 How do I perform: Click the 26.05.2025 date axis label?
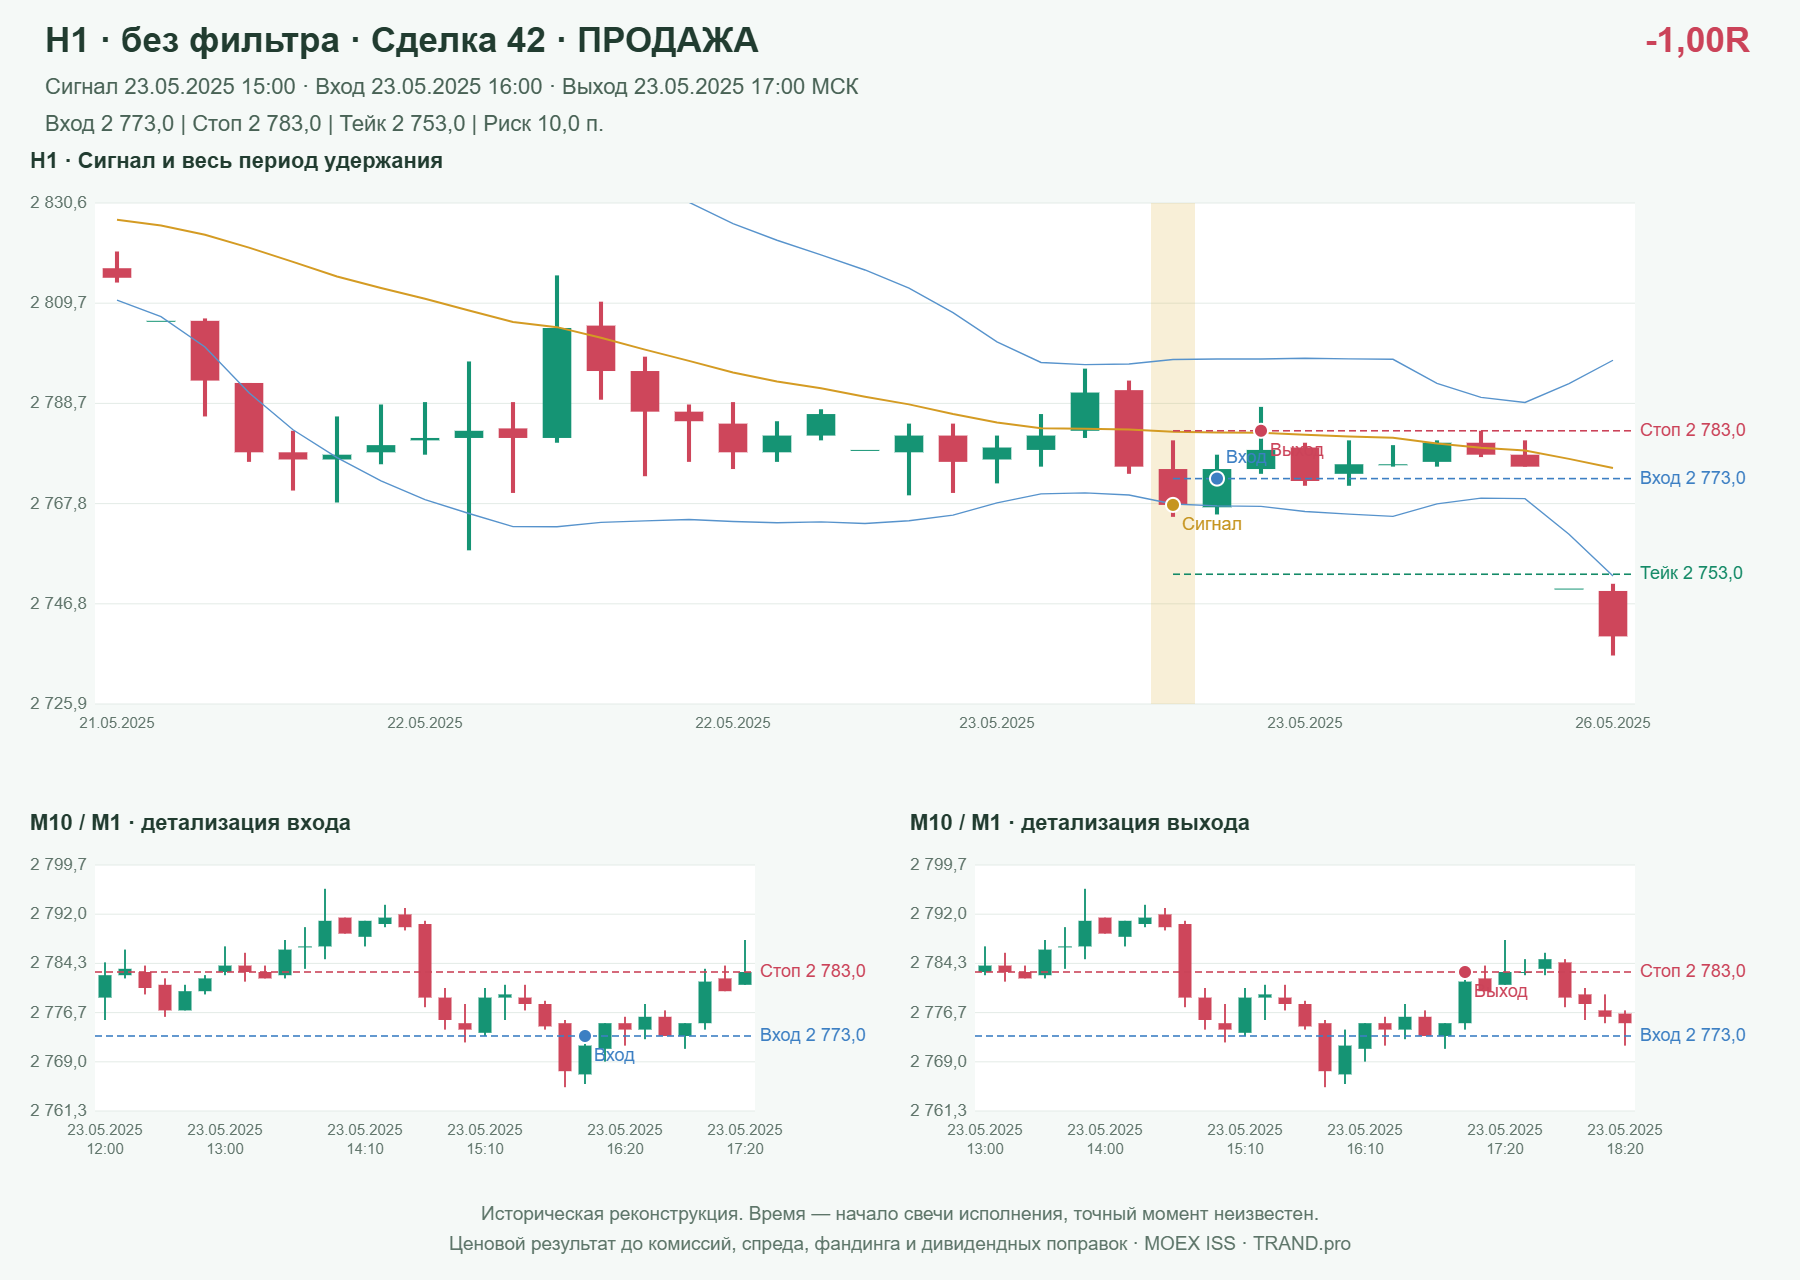[1613, 723]
